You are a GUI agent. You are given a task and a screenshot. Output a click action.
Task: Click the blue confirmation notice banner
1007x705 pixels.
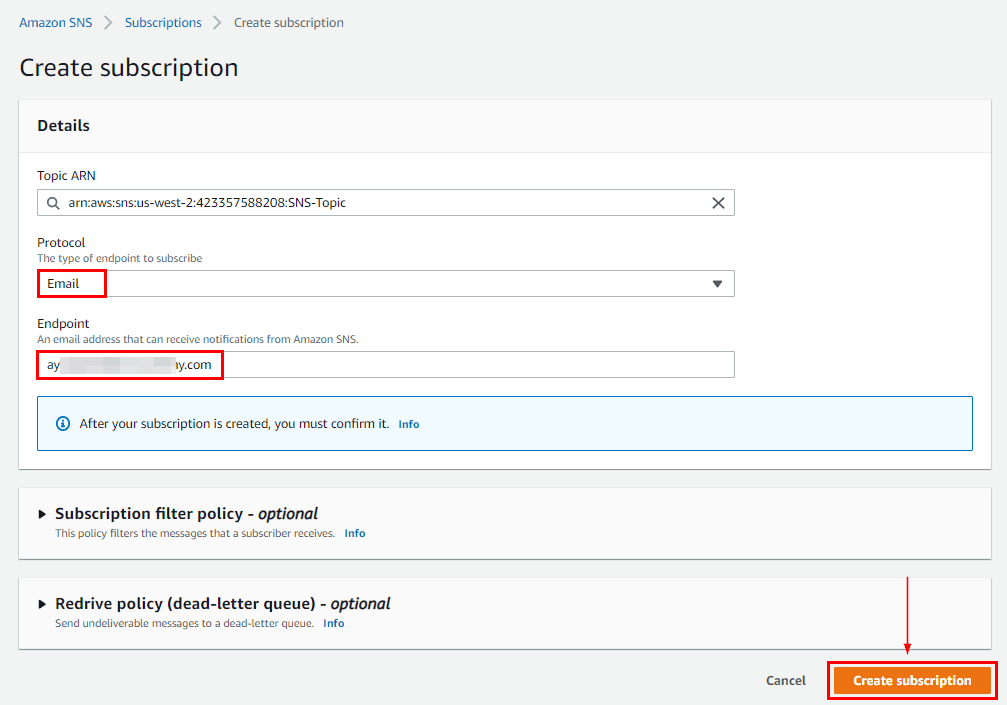(x=504, y=423)
